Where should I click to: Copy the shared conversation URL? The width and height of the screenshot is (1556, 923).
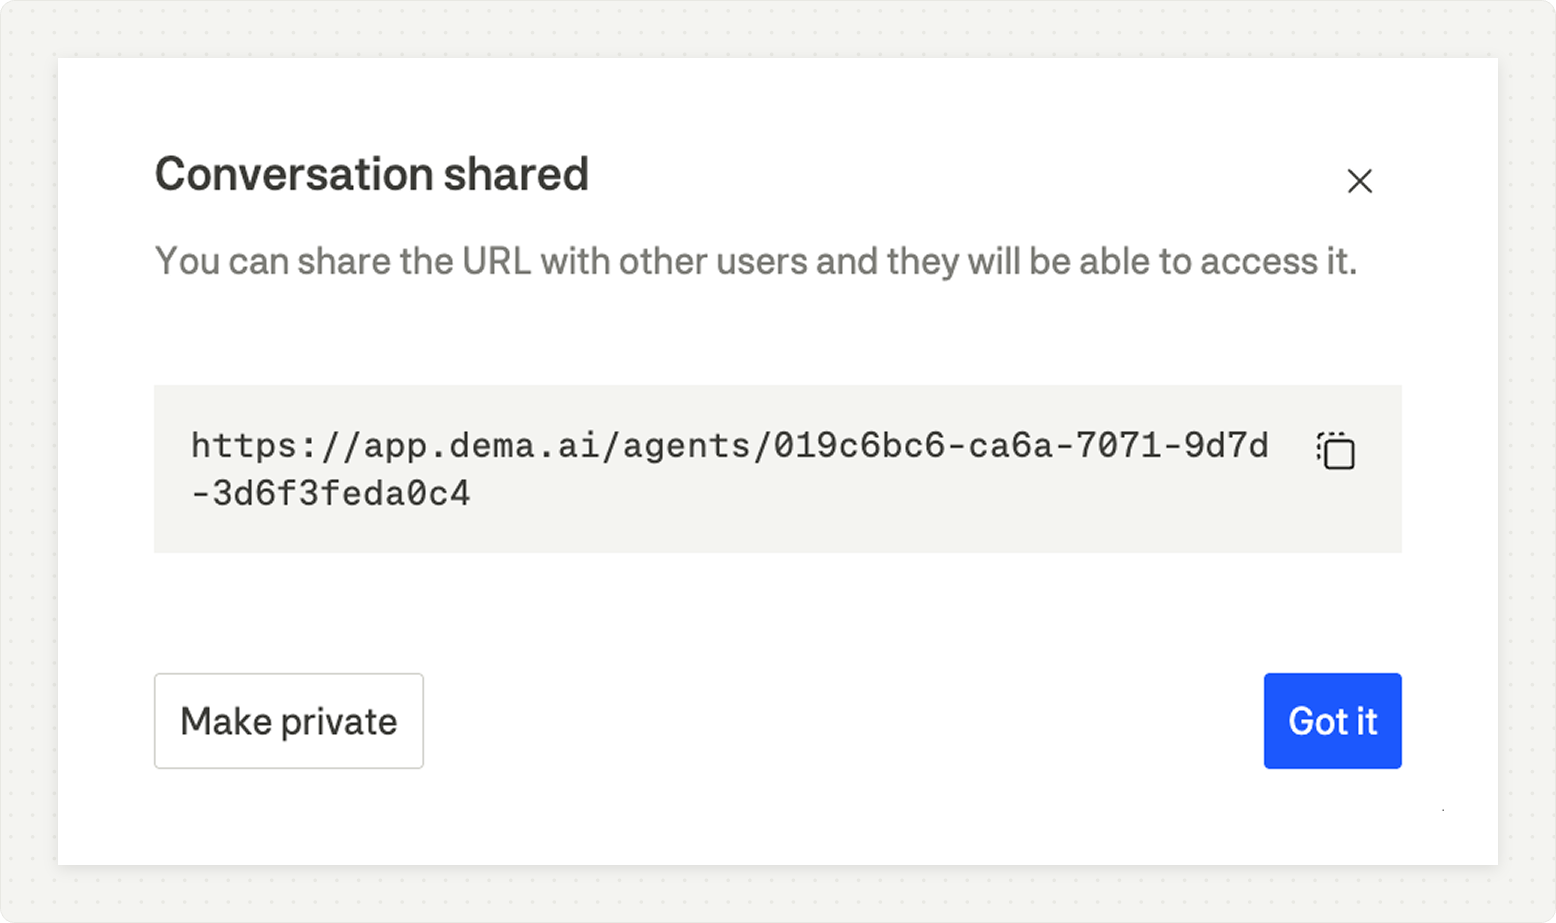pos(1336,451)
